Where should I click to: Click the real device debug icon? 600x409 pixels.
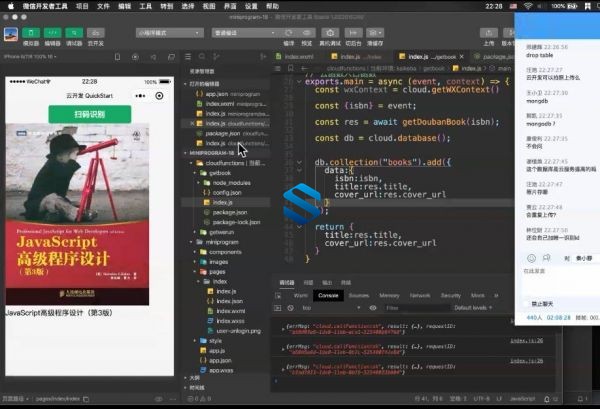click(330, 33)
